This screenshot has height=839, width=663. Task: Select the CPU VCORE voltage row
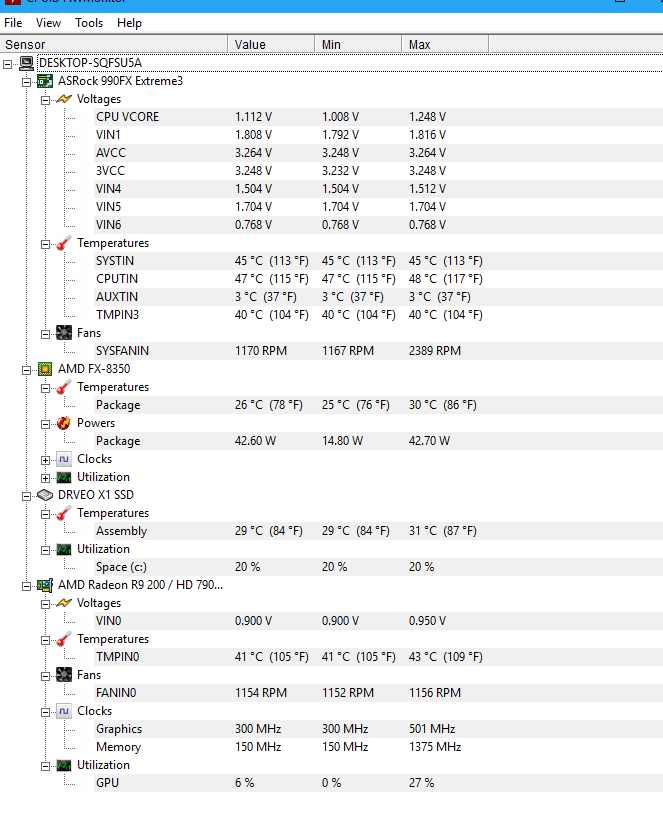(x=378, y=117)
